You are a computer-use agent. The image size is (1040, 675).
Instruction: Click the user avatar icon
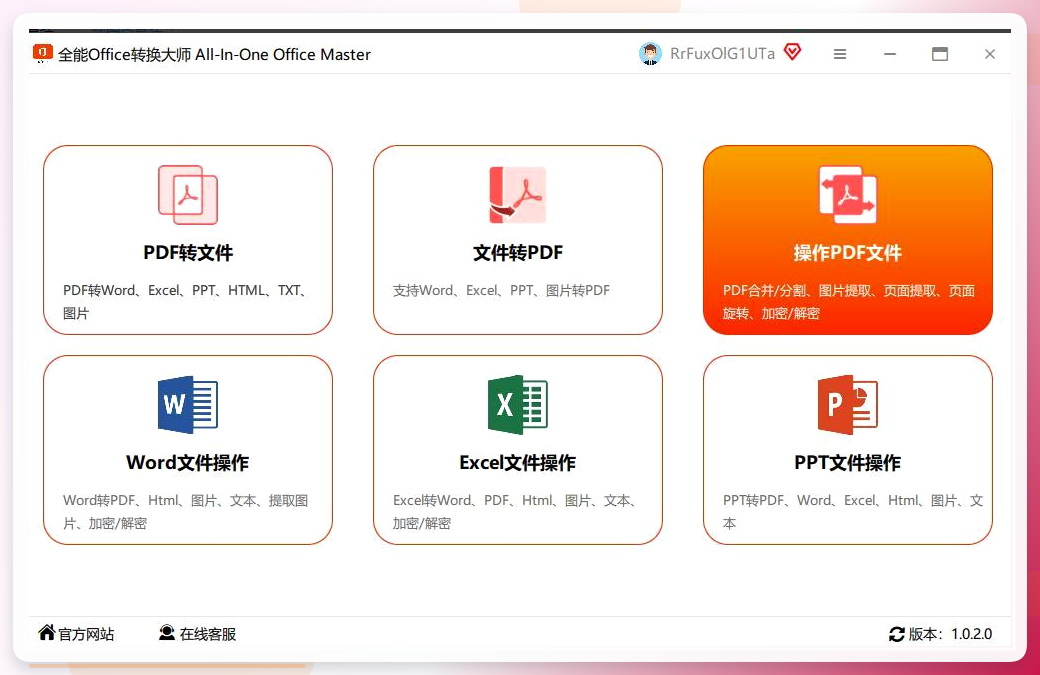tap(650, 54)
